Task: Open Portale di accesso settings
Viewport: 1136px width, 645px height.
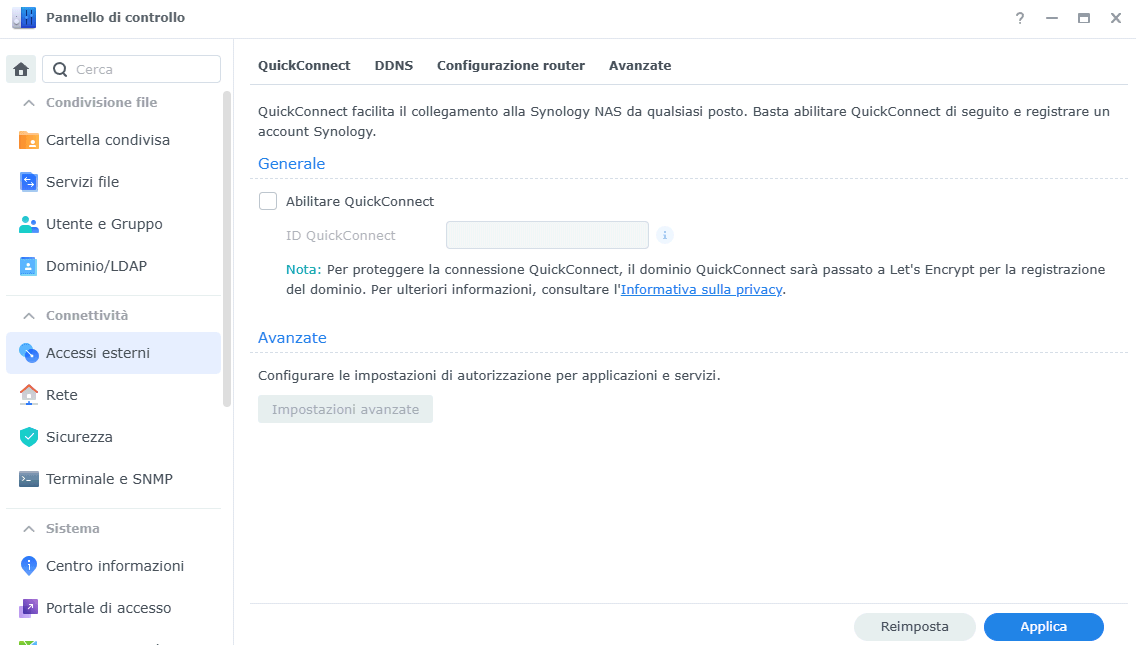Action: 113,608
